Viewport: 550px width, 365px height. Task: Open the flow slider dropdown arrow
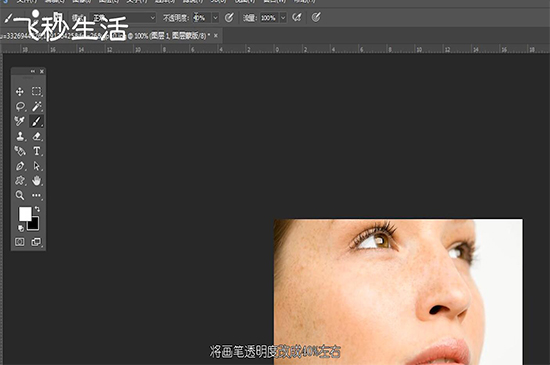coord(283,18)
